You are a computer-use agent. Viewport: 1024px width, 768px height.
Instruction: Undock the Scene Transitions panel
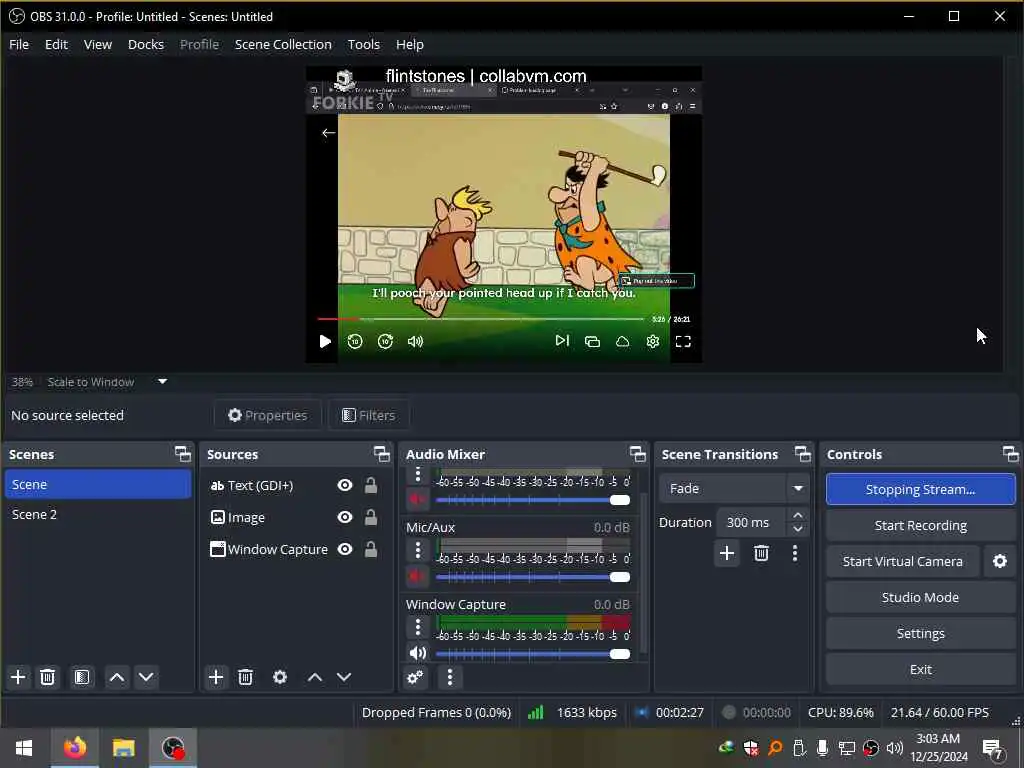803,454
